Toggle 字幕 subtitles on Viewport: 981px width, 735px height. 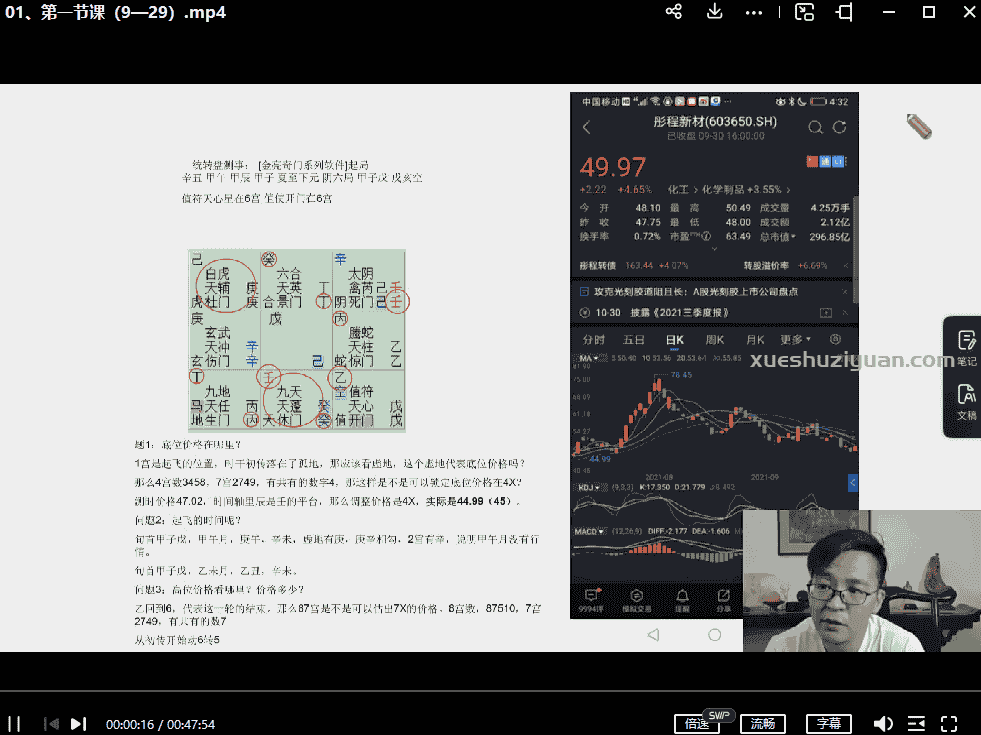coord(829,723)
